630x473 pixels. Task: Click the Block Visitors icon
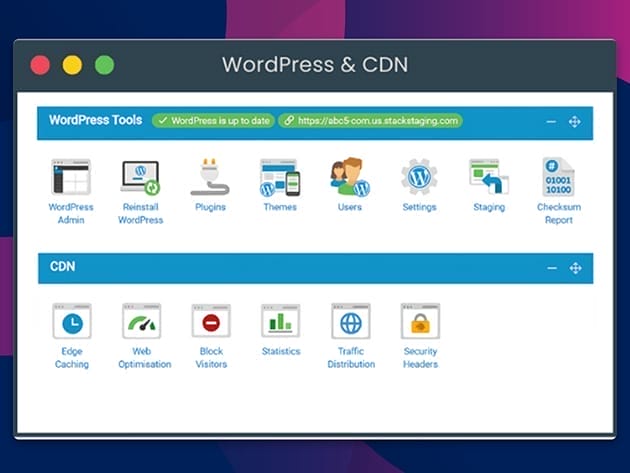point(211,322)
